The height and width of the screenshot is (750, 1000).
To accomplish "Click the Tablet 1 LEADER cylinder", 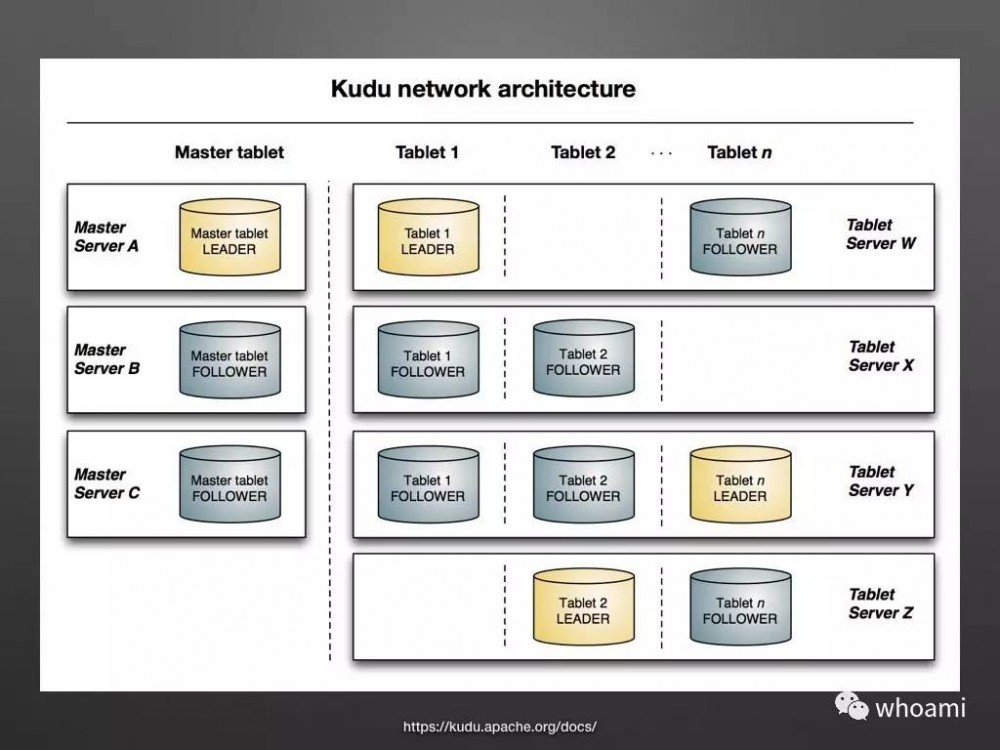I will point(427,237).
